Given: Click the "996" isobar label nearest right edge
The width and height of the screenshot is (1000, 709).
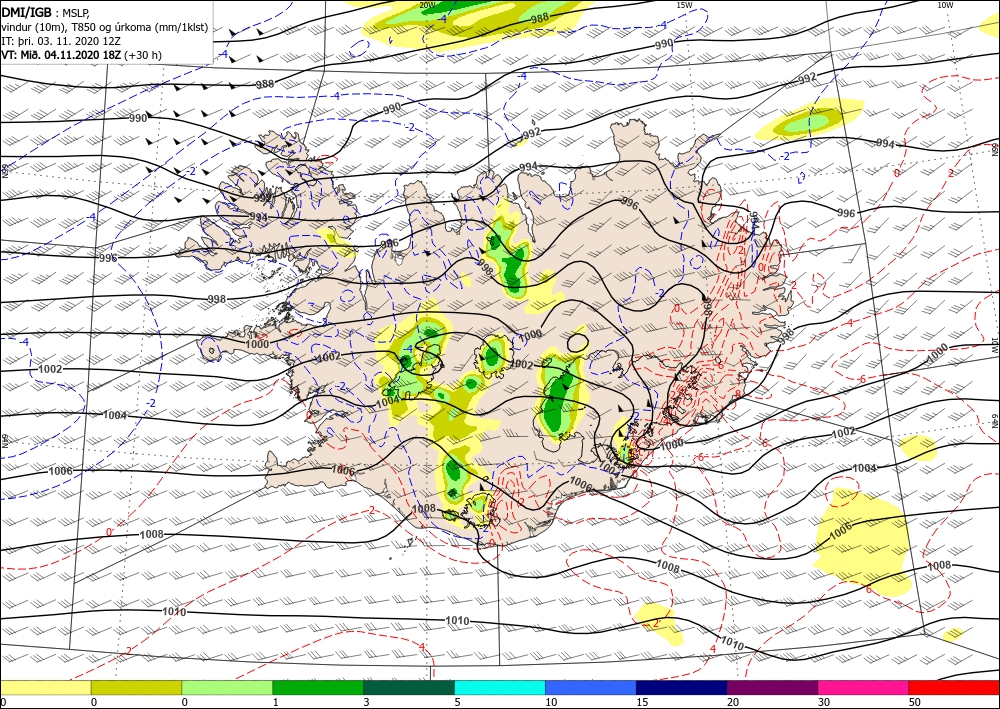Looking at the screenshot, I should coord(846,213).
